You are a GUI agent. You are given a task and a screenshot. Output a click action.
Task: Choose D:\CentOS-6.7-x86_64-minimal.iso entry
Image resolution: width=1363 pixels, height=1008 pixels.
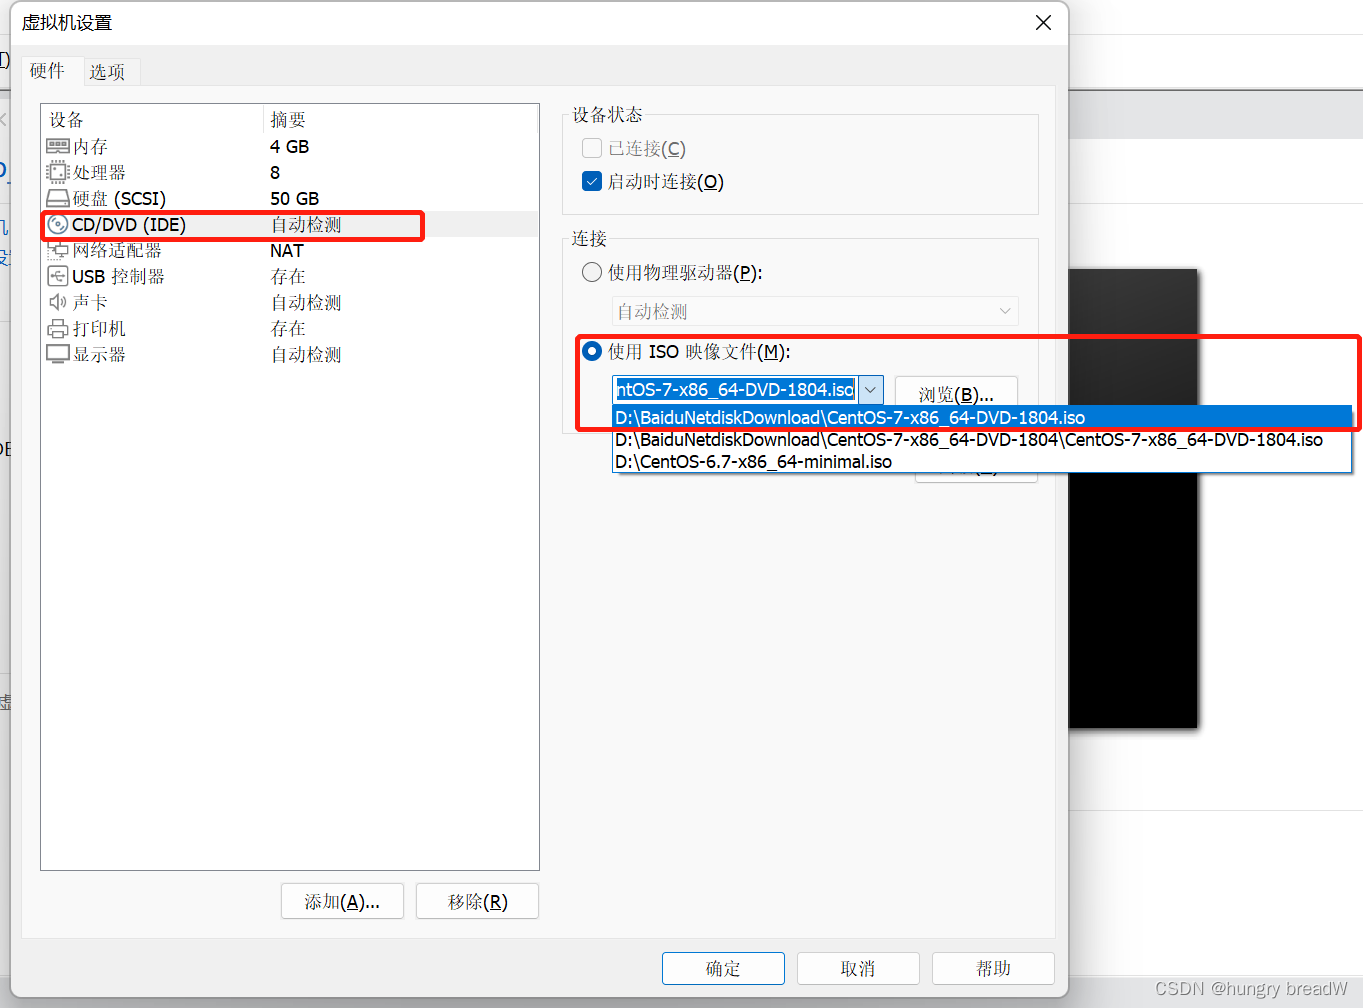point(981,461)
